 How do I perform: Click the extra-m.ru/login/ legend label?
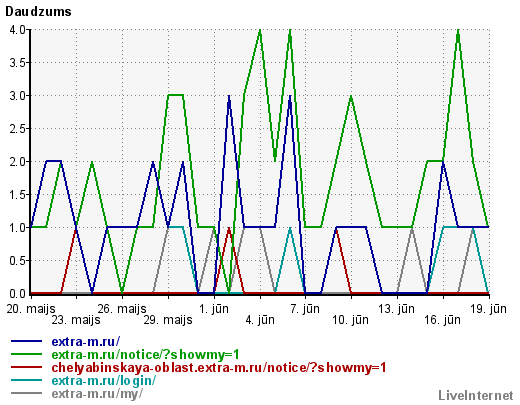pyautogui.click(x=104, y=381)
